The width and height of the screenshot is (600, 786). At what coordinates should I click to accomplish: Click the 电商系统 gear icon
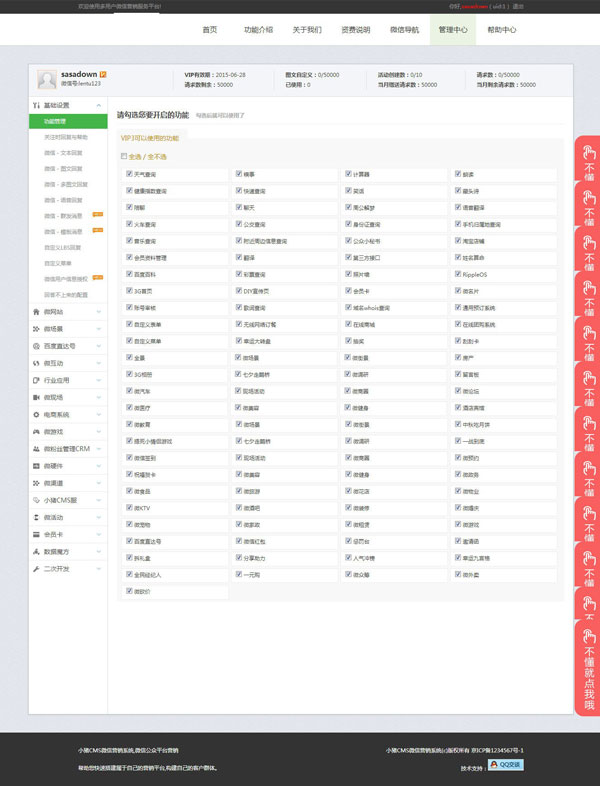coord(36,415)
